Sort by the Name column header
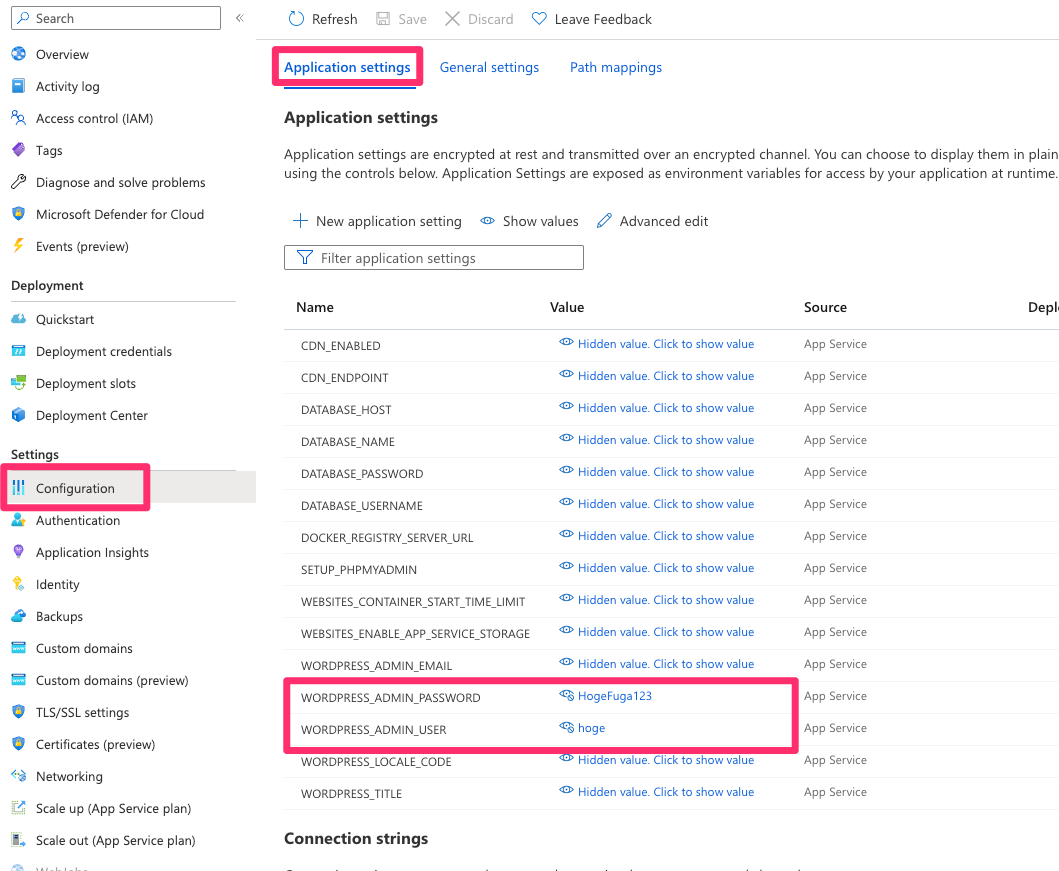Viewport: 1059px width, 871px height. tap(315, 307)
